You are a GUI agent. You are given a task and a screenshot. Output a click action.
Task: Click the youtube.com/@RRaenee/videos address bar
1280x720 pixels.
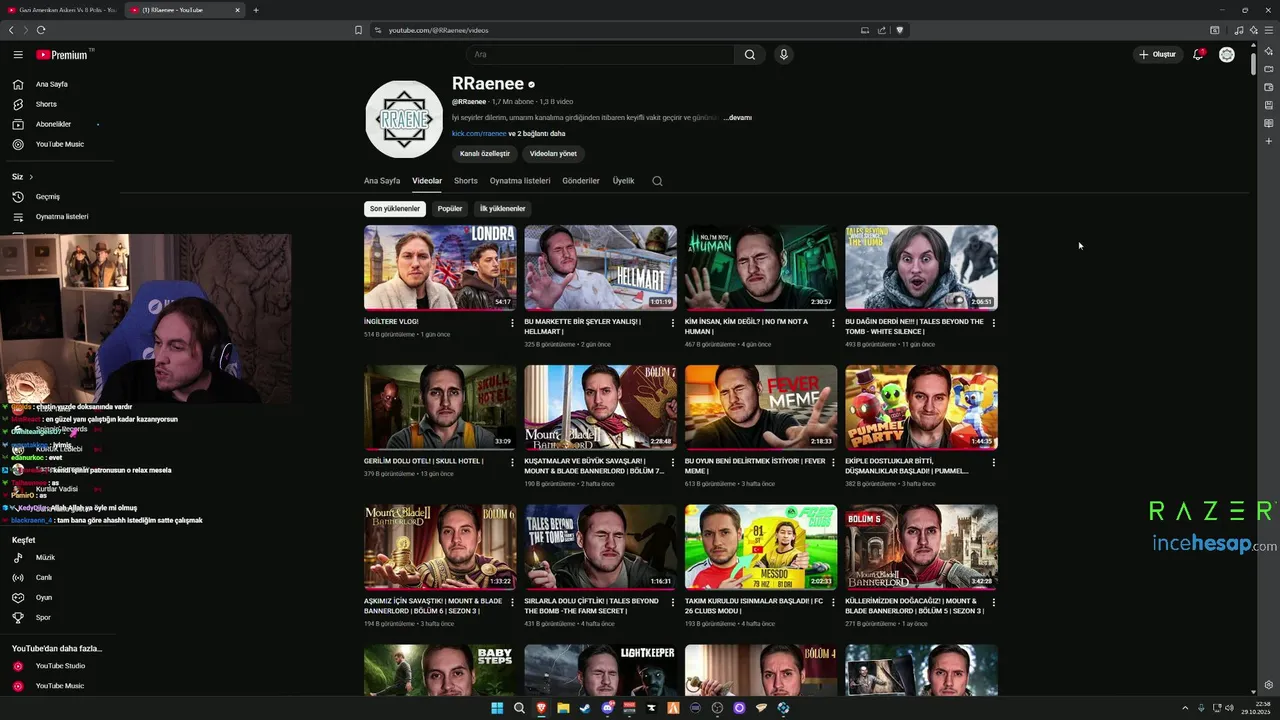[620, 30]
